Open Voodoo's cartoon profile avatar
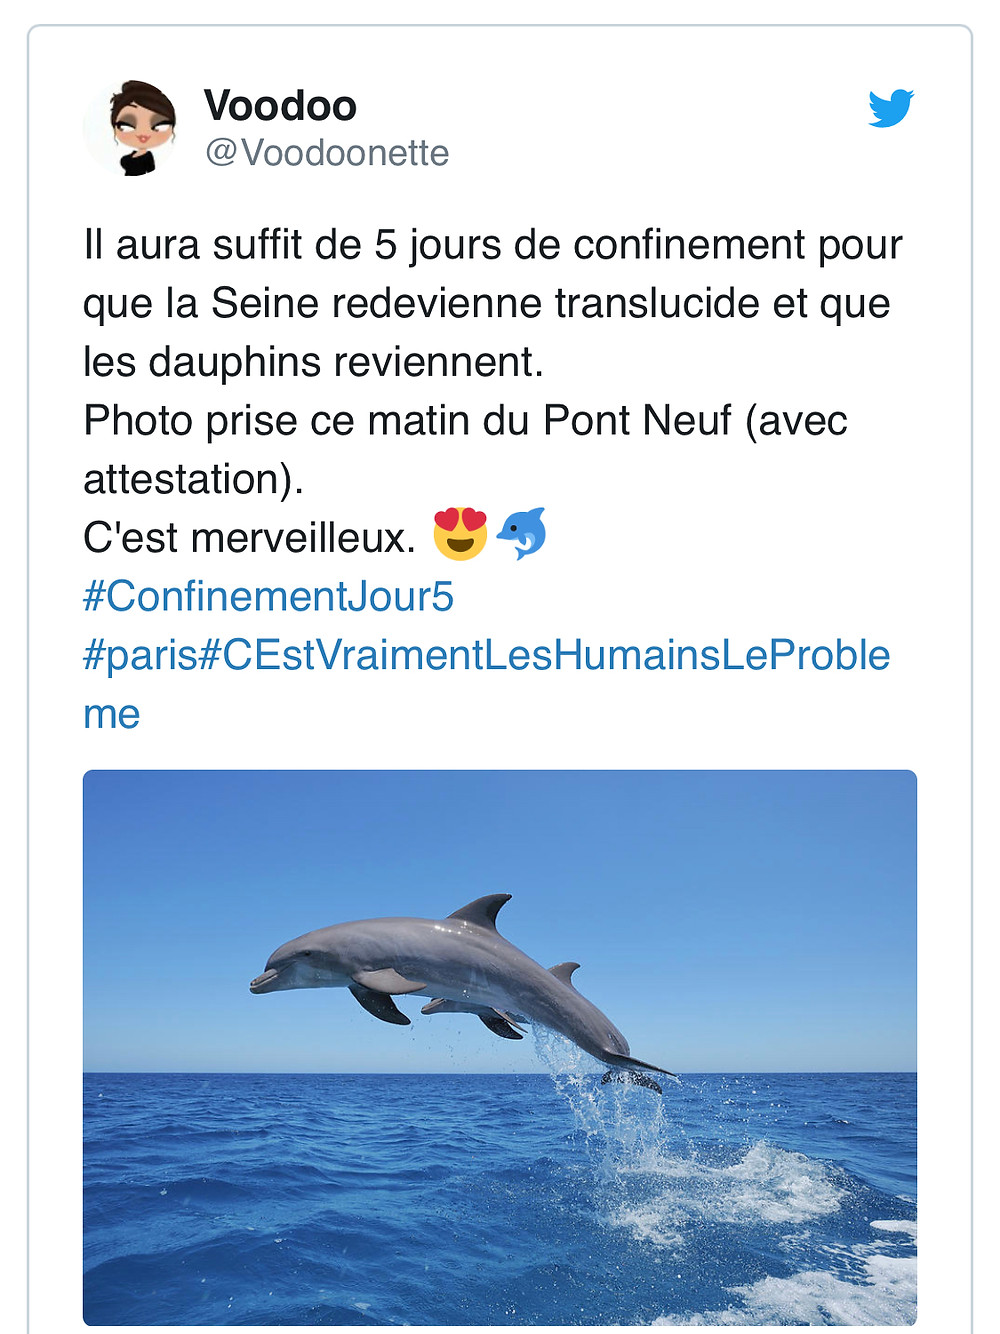Screen dimensions: 1000x1334 click(x=131, y=129)
